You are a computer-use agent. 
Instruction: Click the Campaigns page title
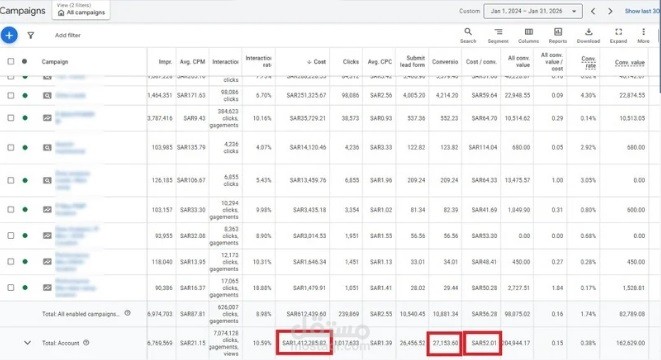click(22, 11)
